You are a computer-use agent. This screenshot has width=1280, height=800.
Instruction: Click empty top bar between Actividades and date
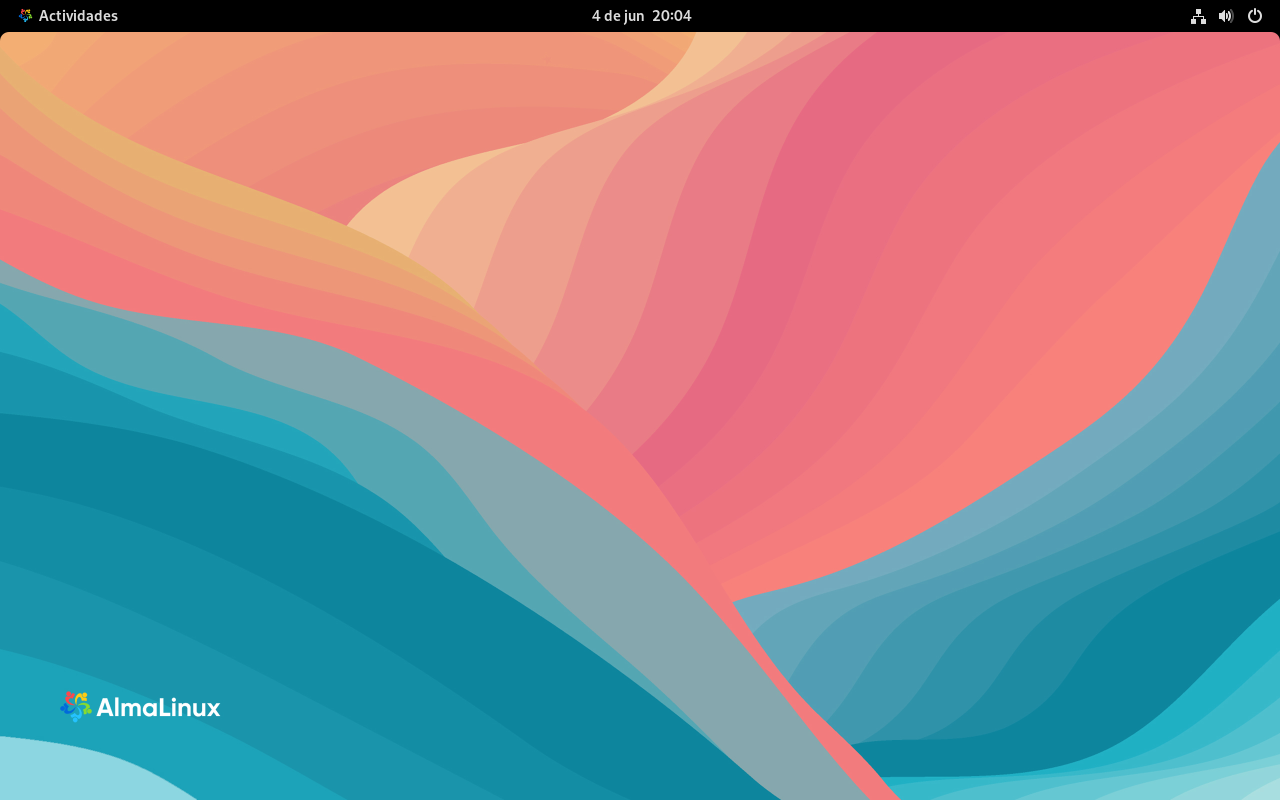[350, 16]
